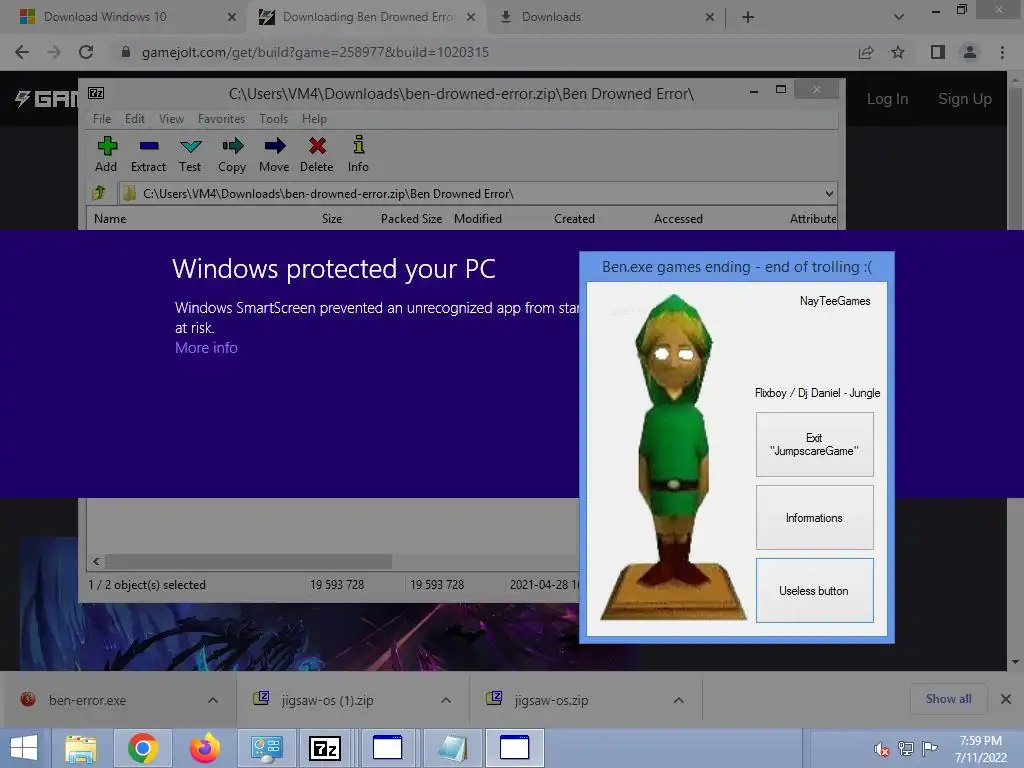Open a new Chrome tab
The image size is (1024, 768).
click(x=748, y=17)
